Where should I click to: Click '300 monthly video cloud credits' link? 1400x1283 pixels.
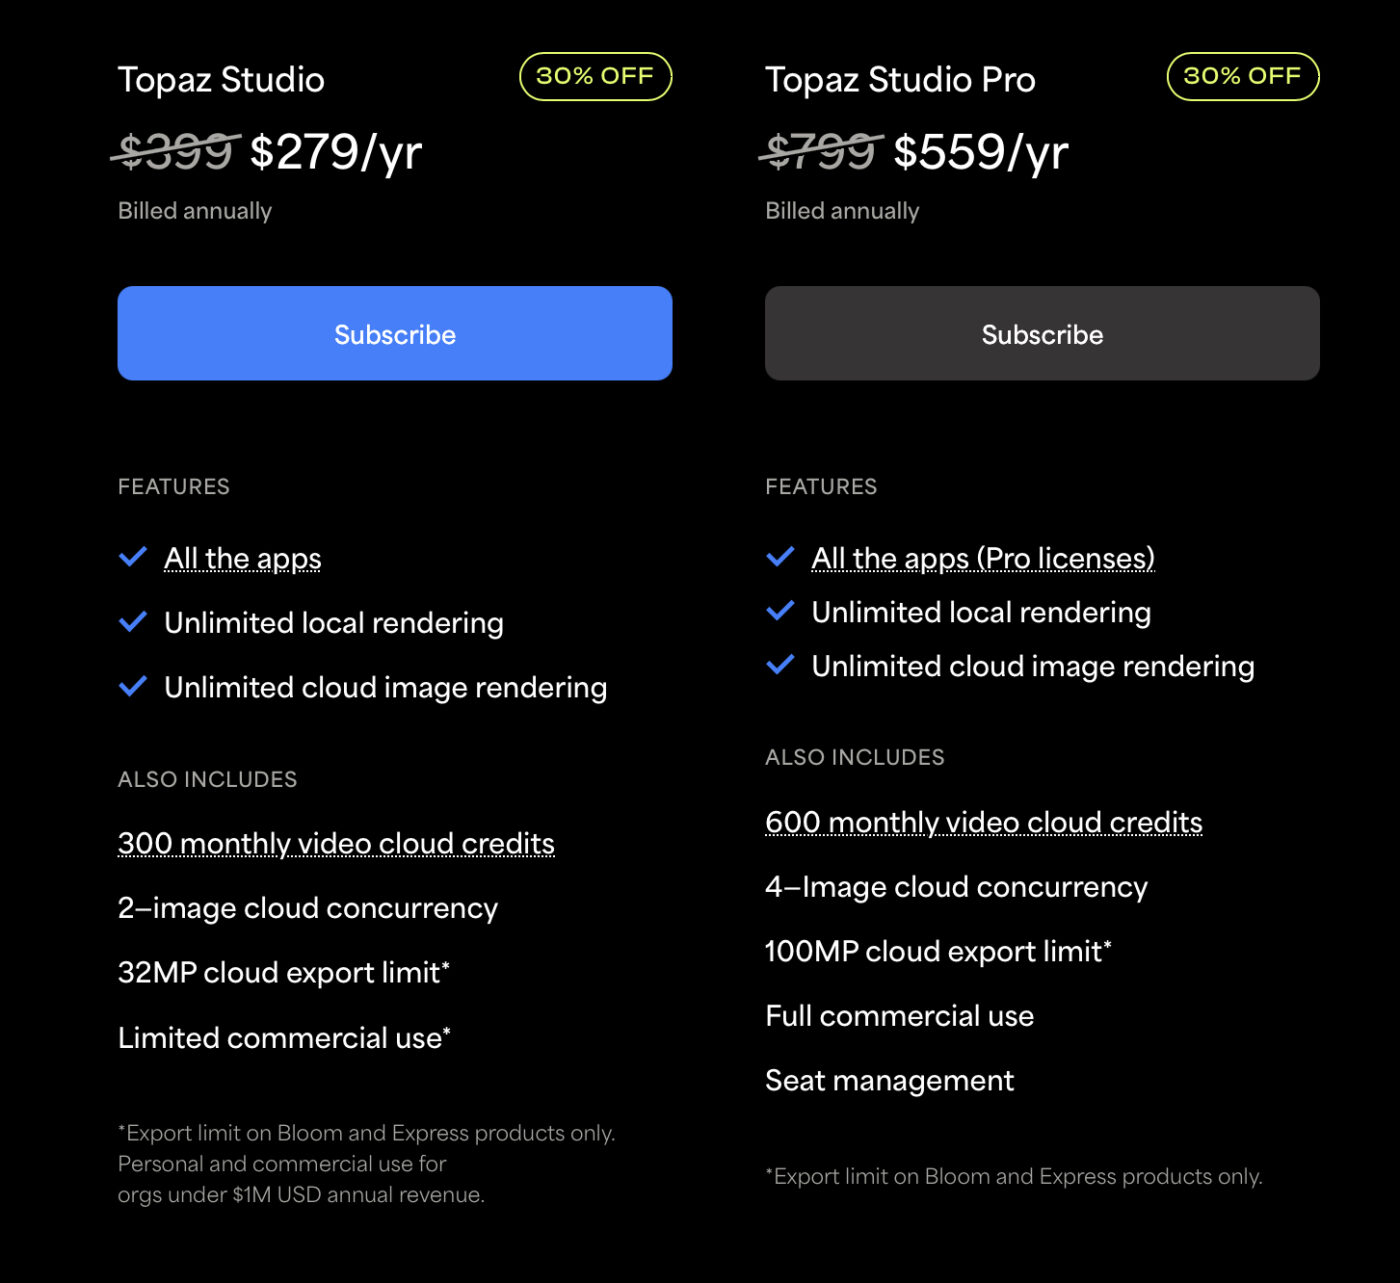335,844
